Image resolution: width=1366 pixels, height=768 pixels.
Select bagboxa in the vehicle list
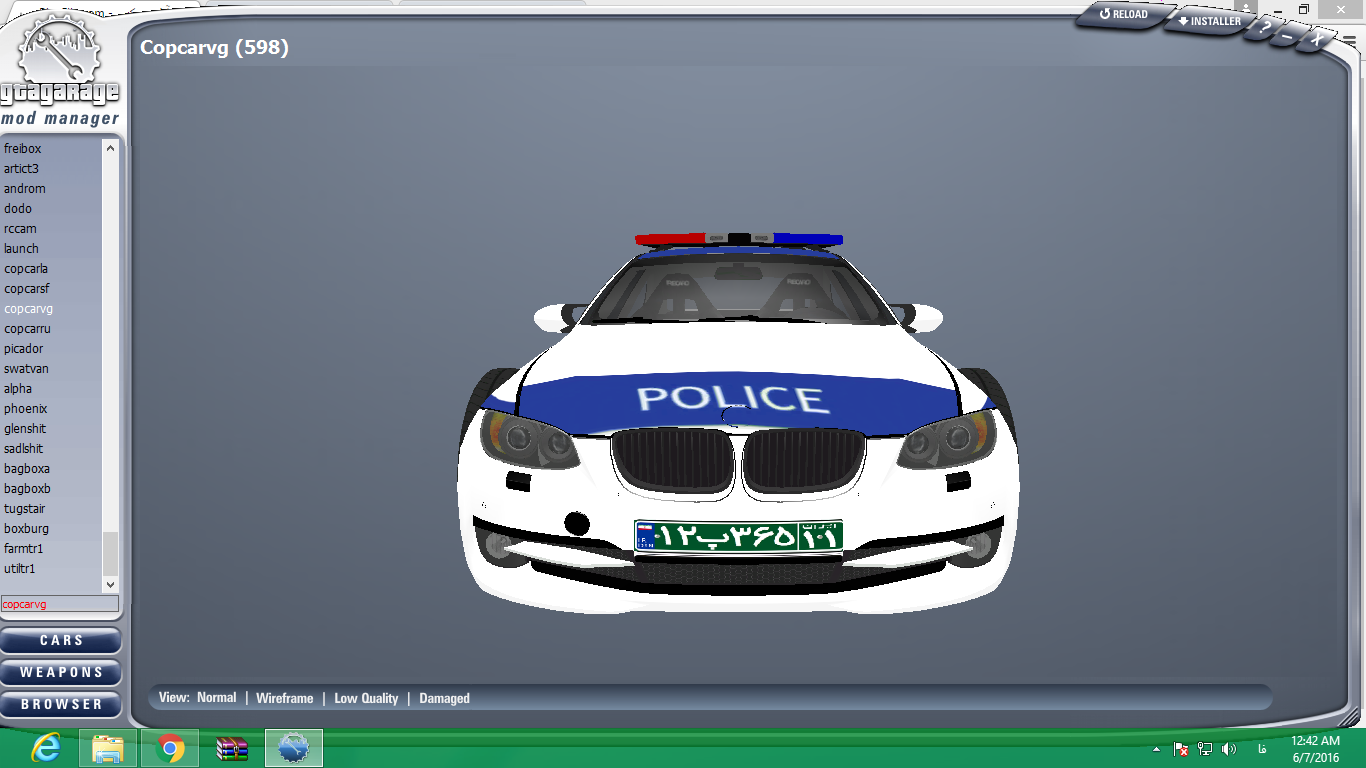point(51,469)
